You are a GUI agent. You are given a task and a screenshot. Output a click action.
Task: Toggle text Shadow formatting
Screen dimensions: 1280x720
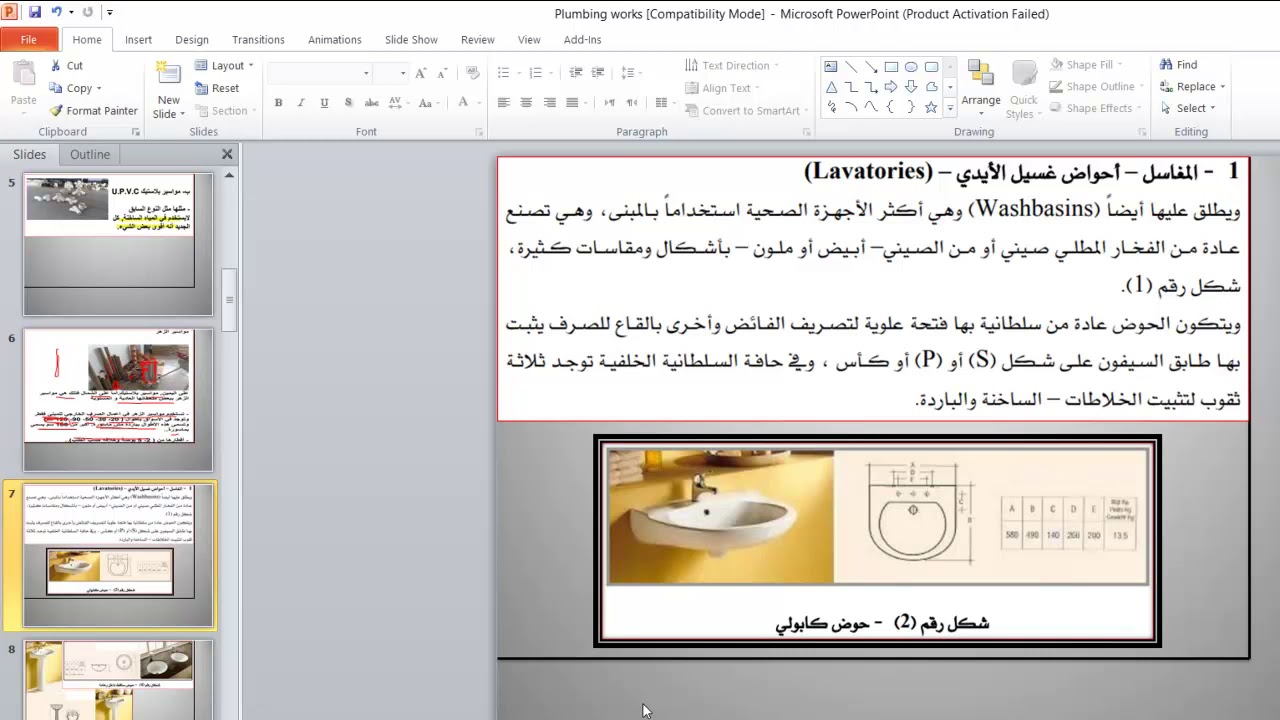pyautogui.click(x=348, y=103)
